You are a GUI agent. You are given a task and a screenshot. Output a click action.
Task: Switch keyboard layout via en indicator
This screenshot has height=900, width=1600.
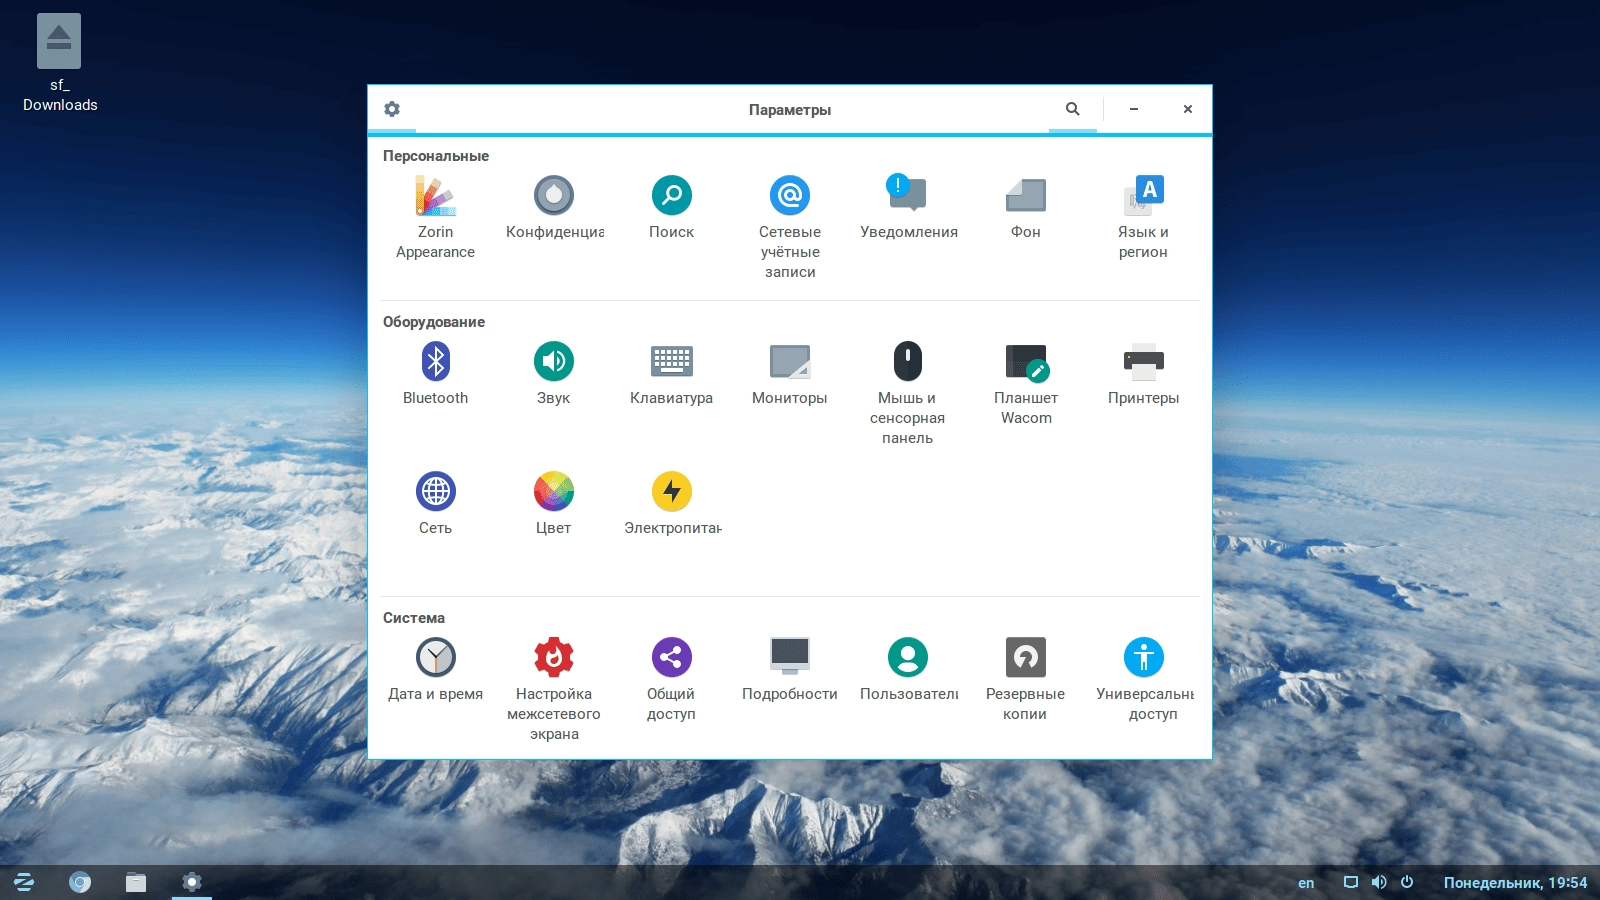[x=1306, y=883]
